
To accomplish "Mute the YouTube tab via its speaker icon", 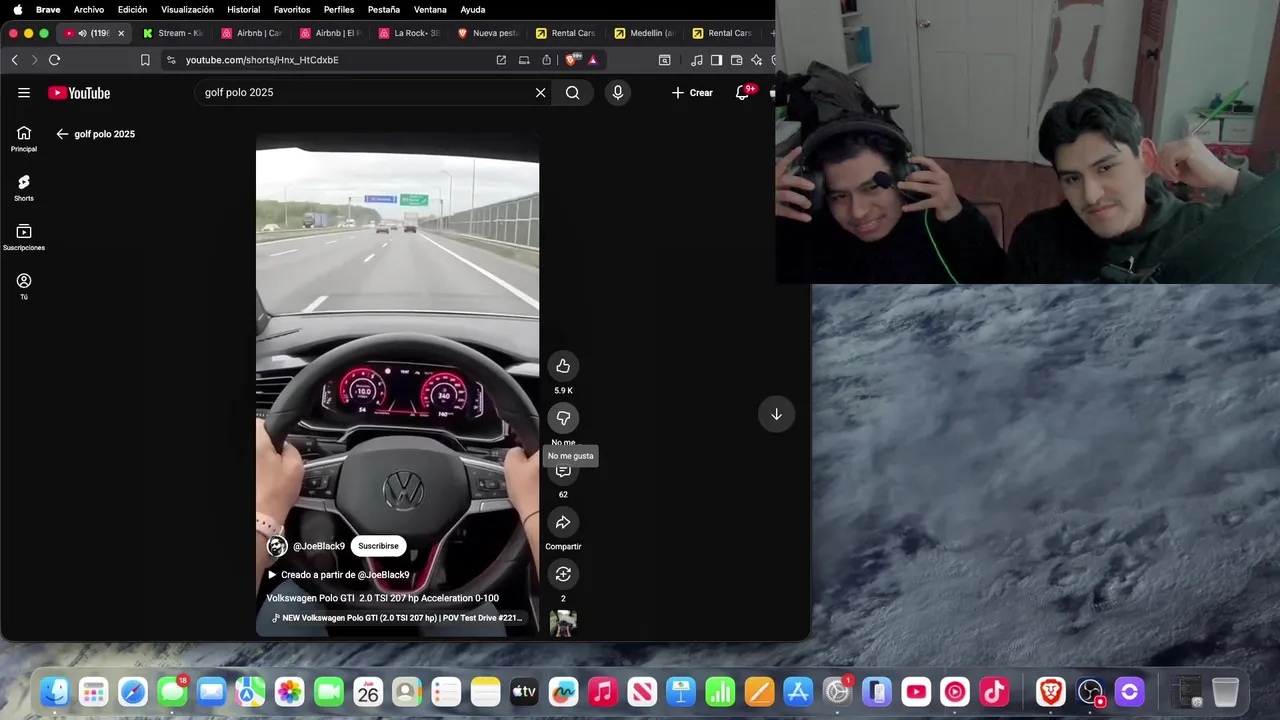I will click(82, 33).
